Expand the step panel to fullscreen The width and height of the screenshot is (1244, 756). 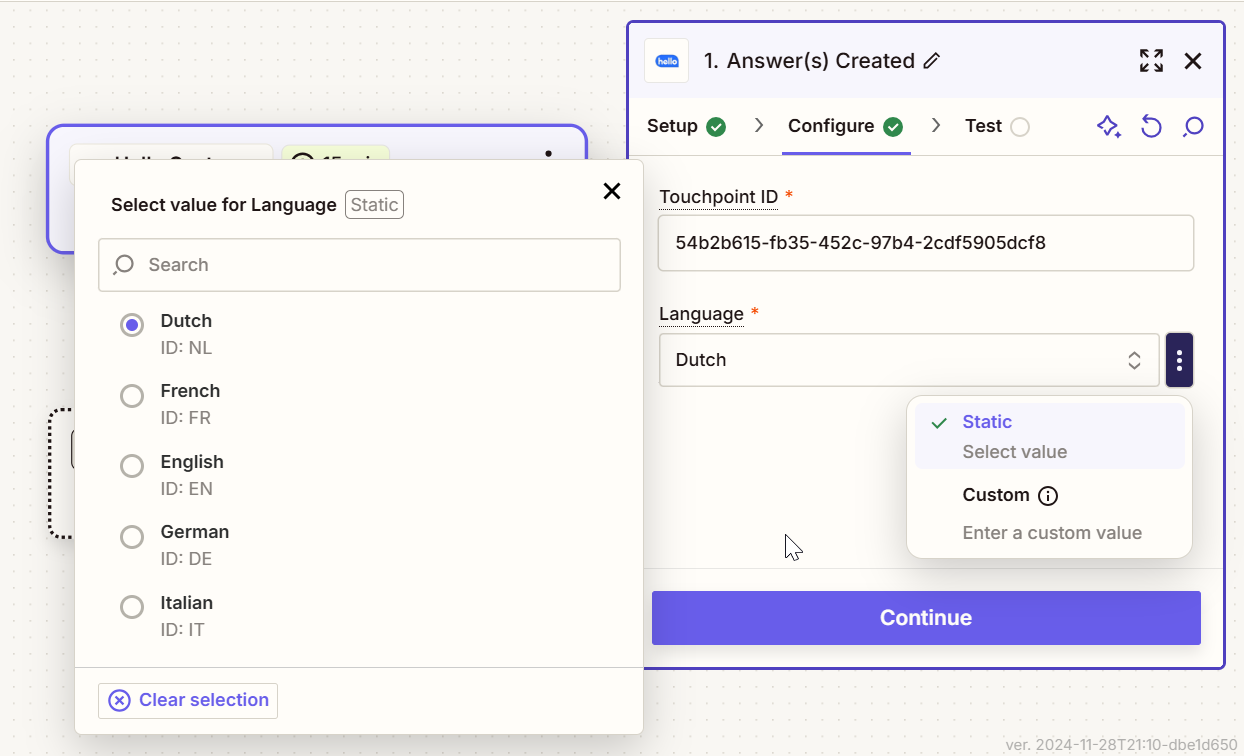1151,61
